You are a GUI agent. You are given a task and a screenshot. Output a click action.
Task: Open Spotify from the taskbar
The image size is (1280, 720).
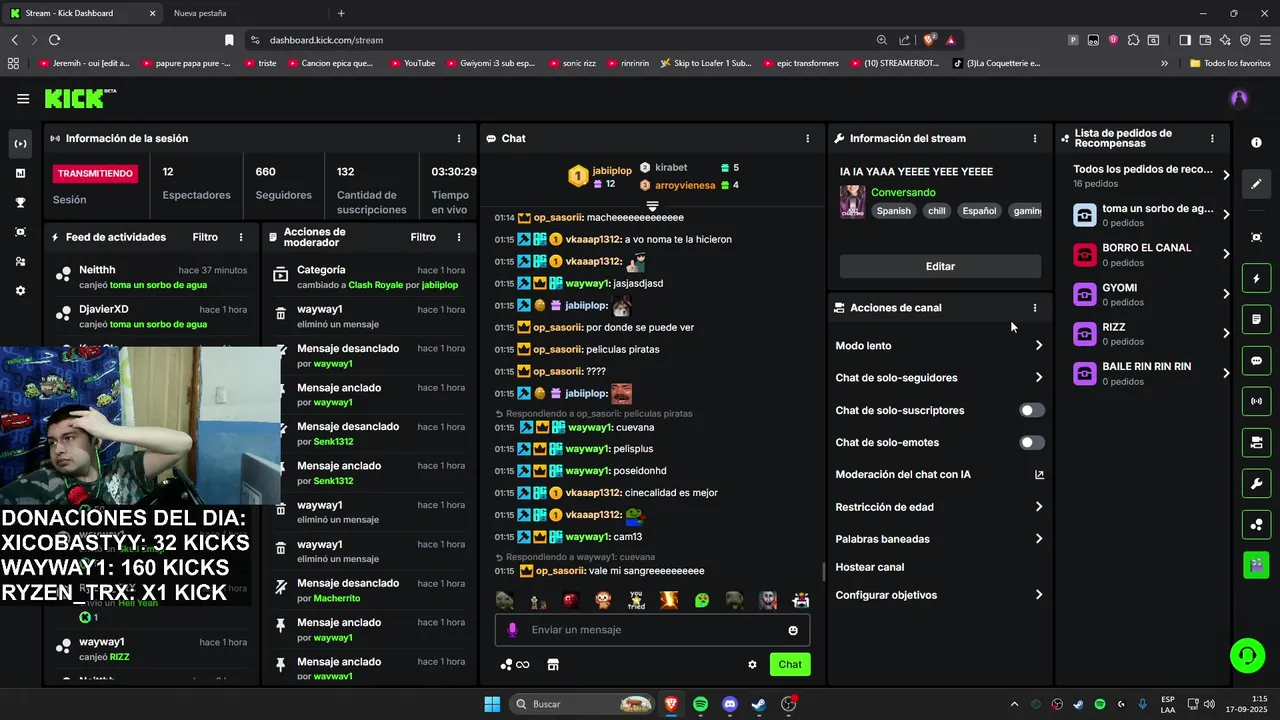point(700,704)
